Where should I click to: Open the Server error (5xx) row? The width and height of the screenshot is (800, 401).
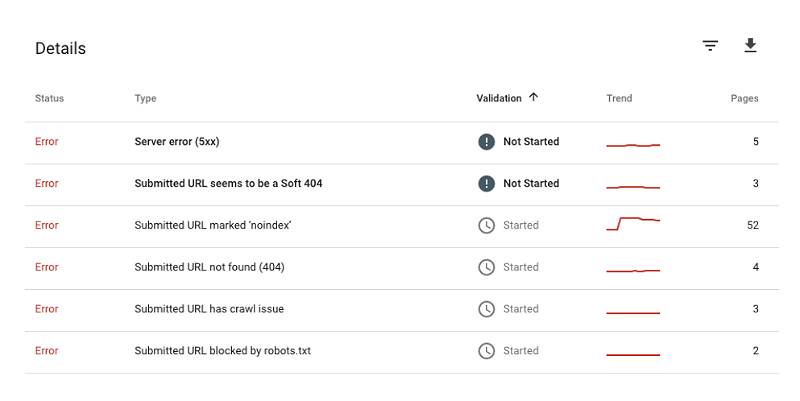[402, 142]
